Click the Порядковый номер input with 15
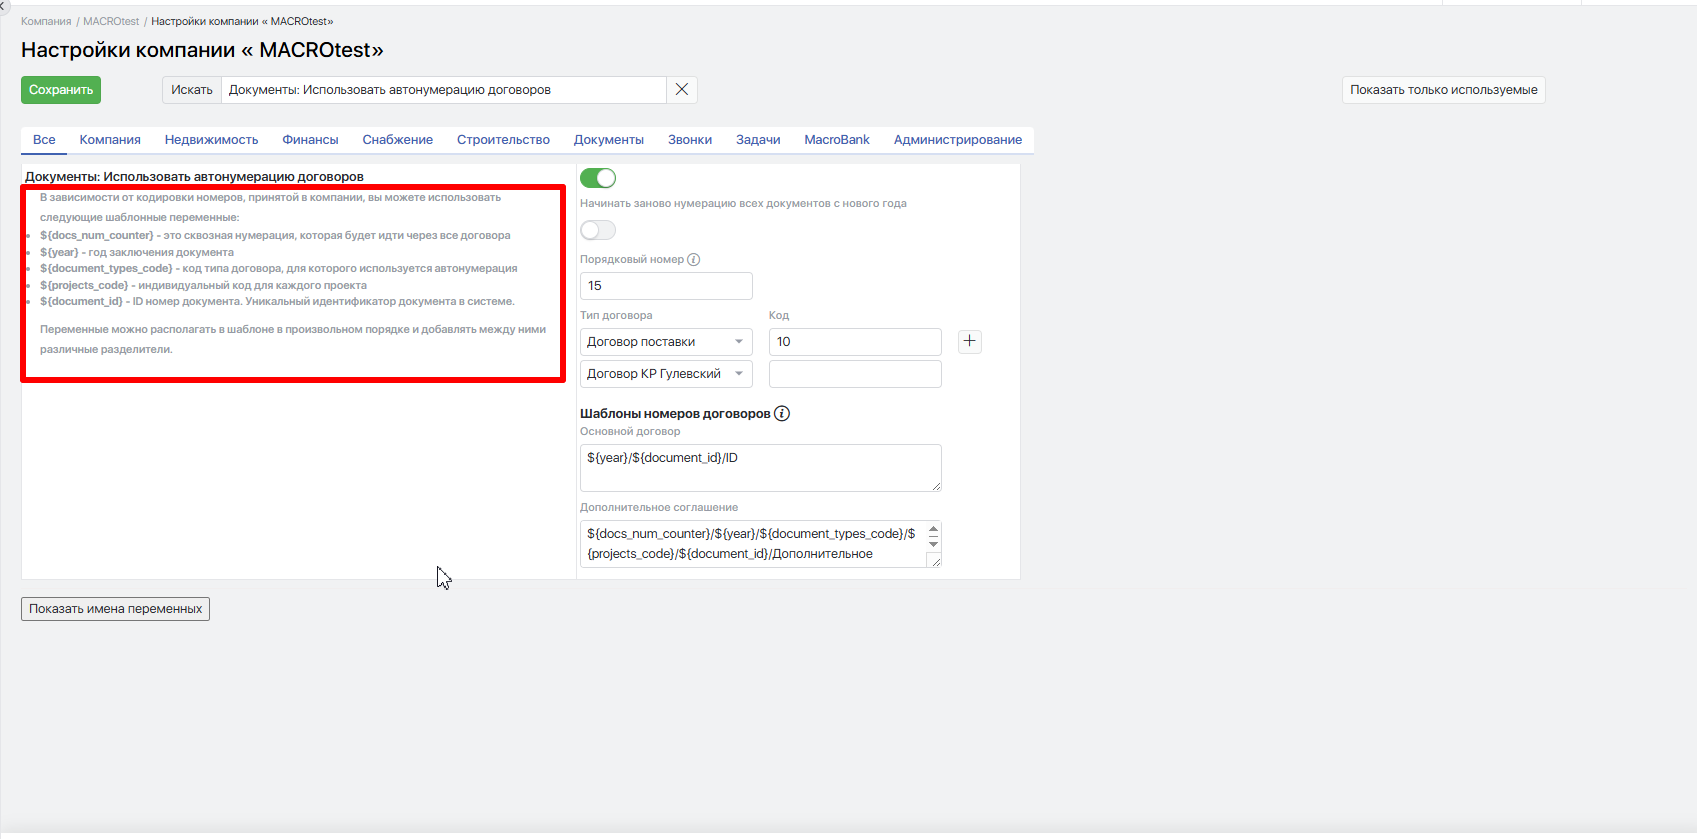This screenshot has width=1697, height=839. click(x=666, y=286)
